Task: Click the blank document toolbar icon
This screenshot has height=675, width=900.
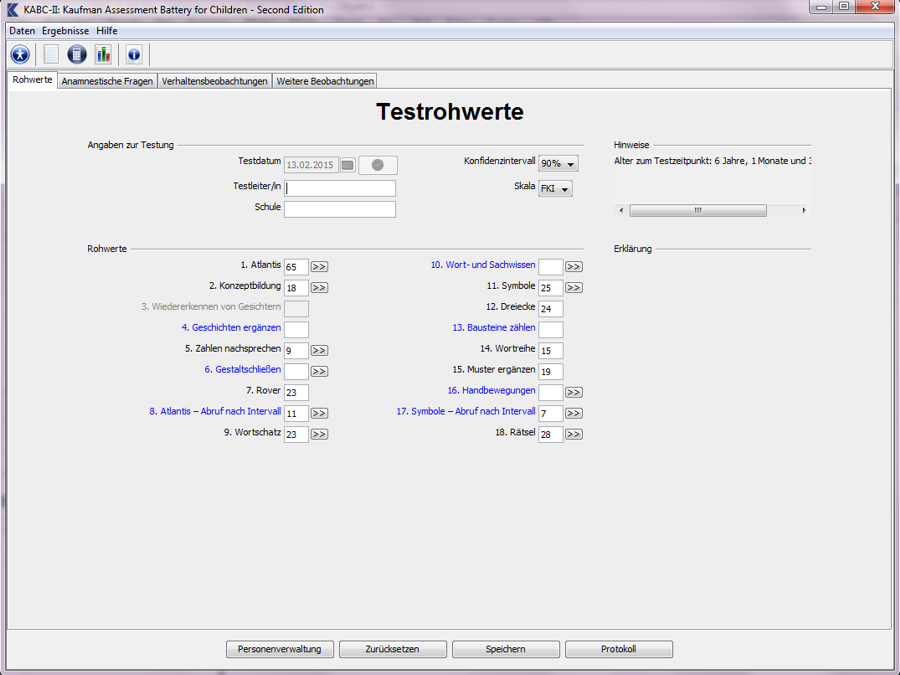Action: click(x=51, y=54)
